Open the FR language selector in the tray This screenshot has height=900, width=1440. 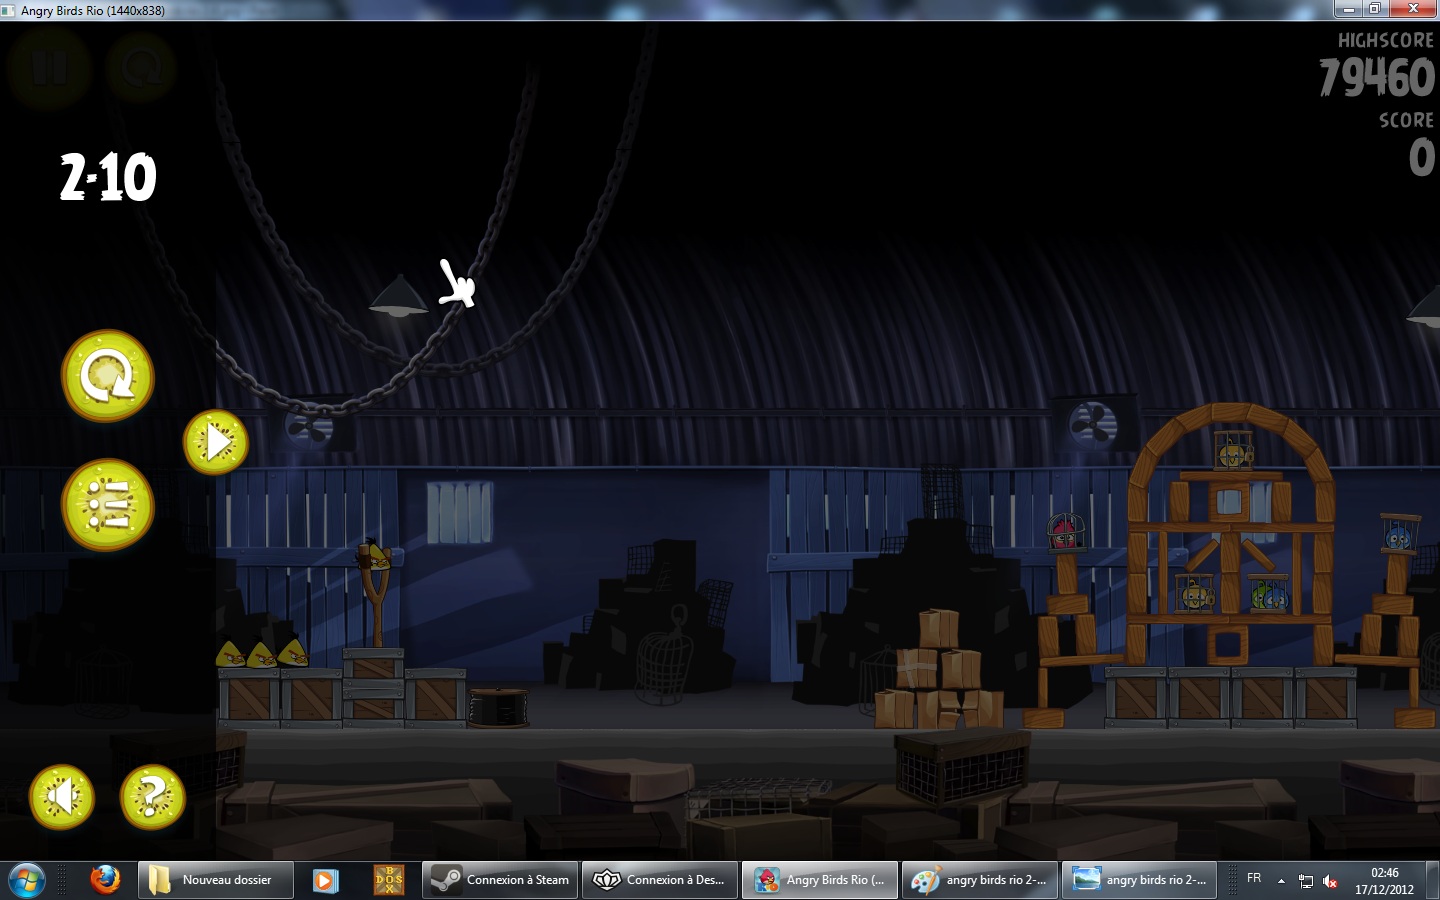1254,878
